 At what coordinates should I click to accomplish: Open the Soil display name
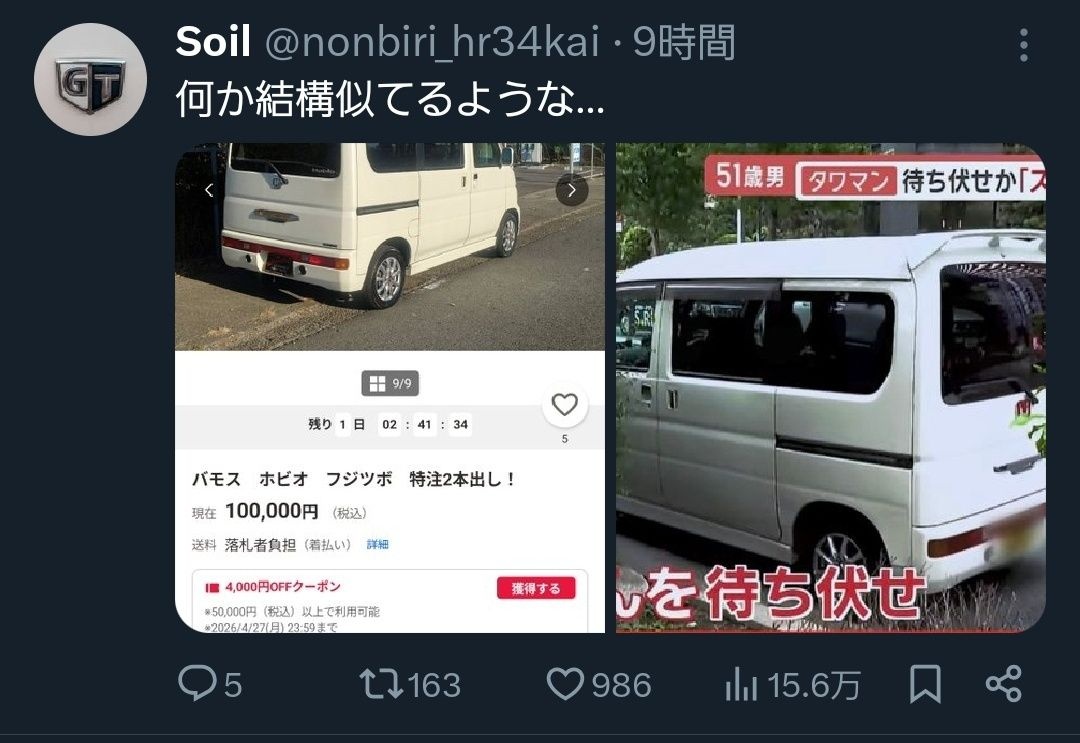click(x=213, y=41)
